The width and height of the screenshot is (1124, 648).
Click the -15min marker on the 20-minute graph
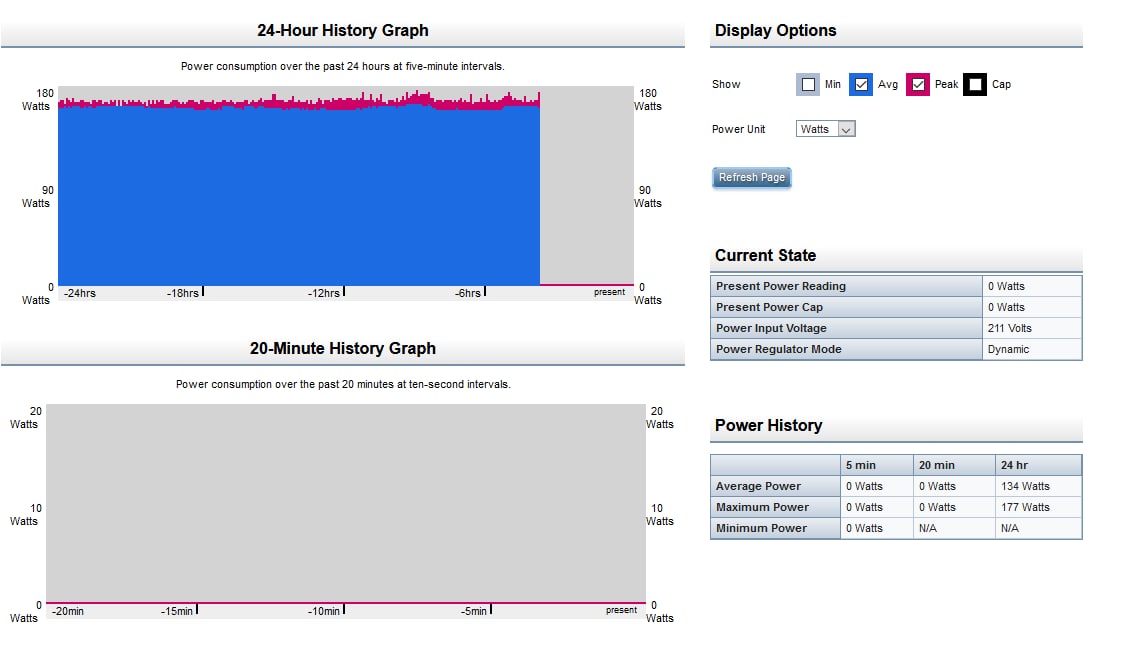tap(177, 611)
